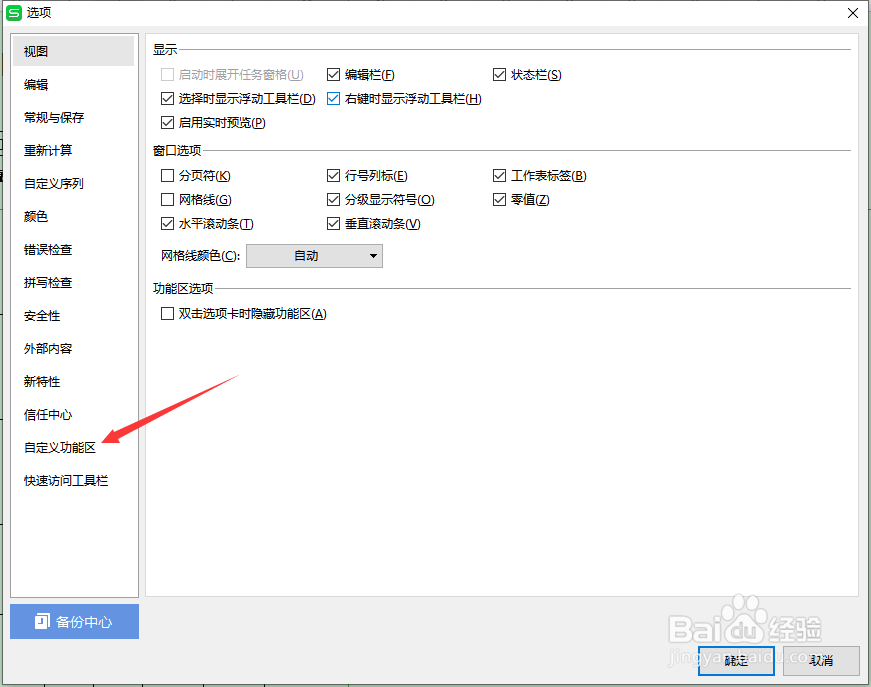871x687 pixels.
Task: Close the 选项 dialog window
Action: 853,13
